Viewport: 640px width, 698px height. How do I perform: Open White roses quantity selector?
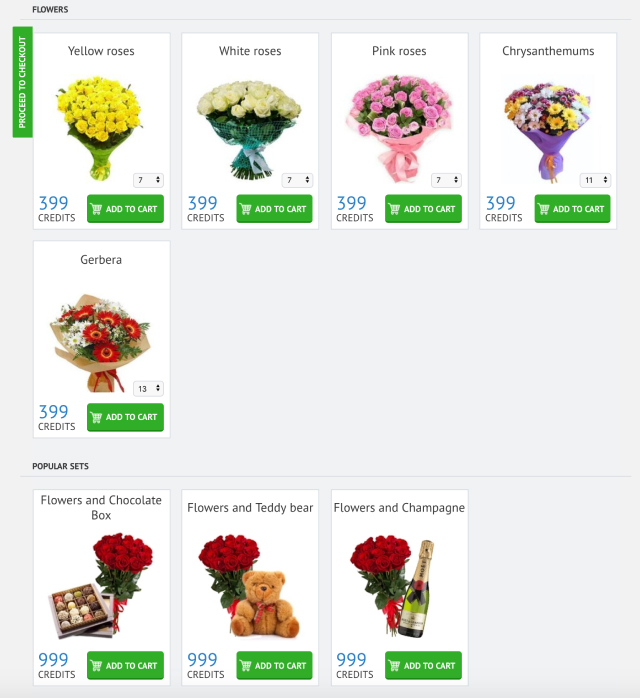click(x=298, y=180)
